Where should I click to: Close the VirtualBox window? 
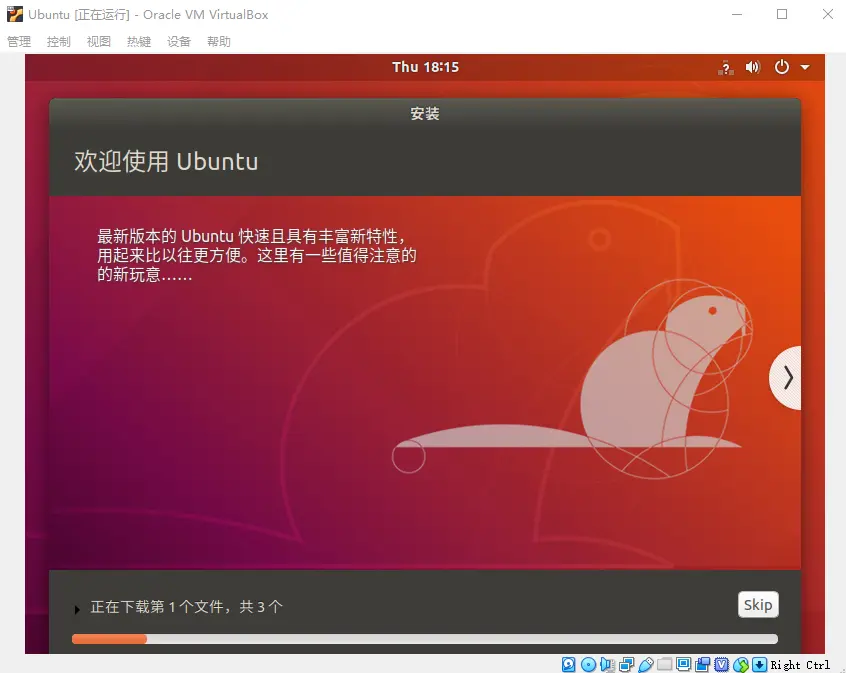click(828, 15)
